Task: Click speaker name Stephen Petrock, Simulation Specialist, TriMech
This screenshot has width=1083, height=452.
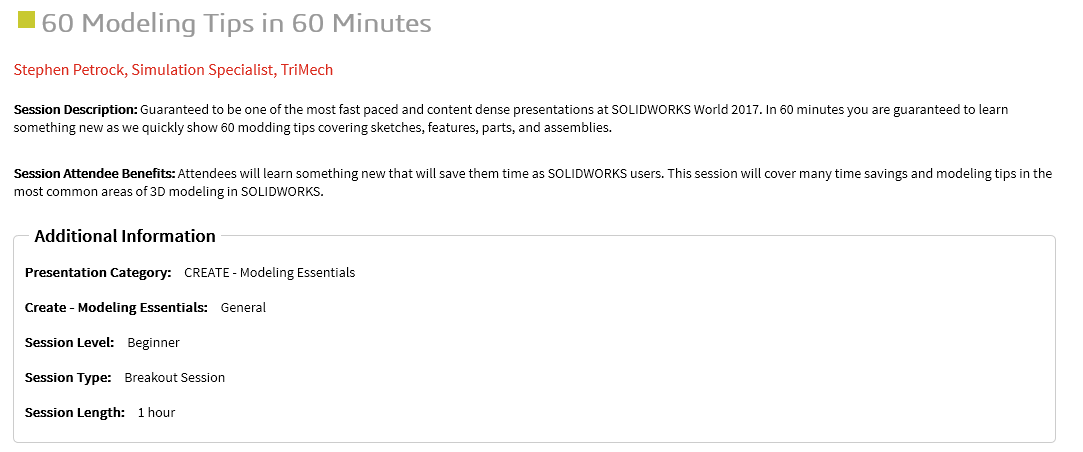Action: 173,70
